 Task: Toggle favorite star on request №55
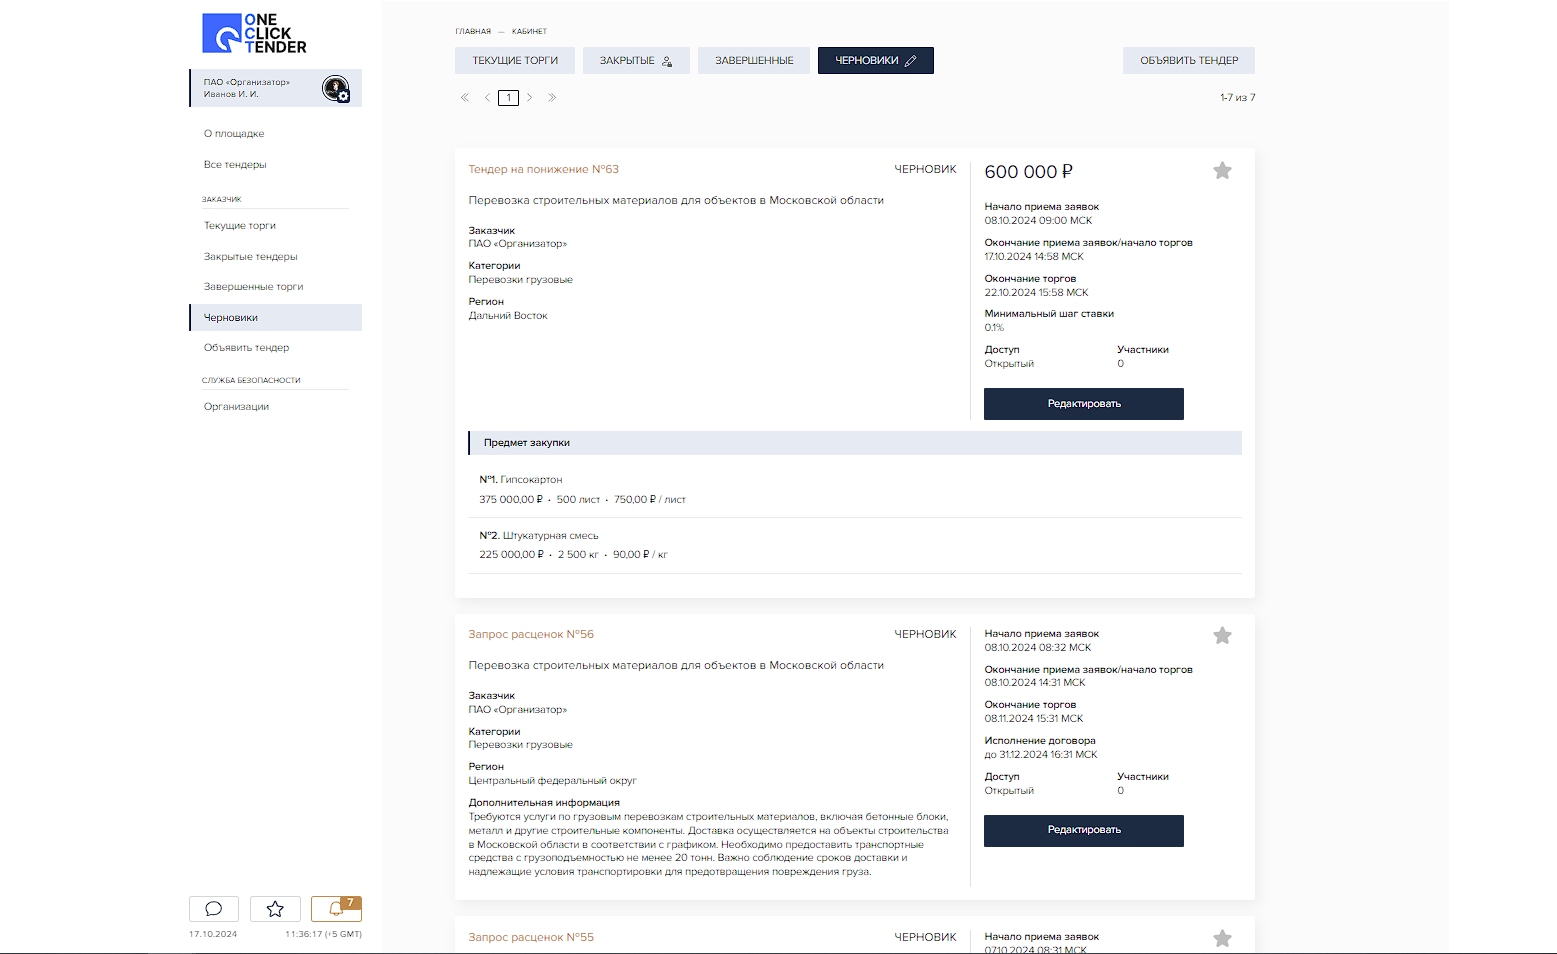(1222, 938)
